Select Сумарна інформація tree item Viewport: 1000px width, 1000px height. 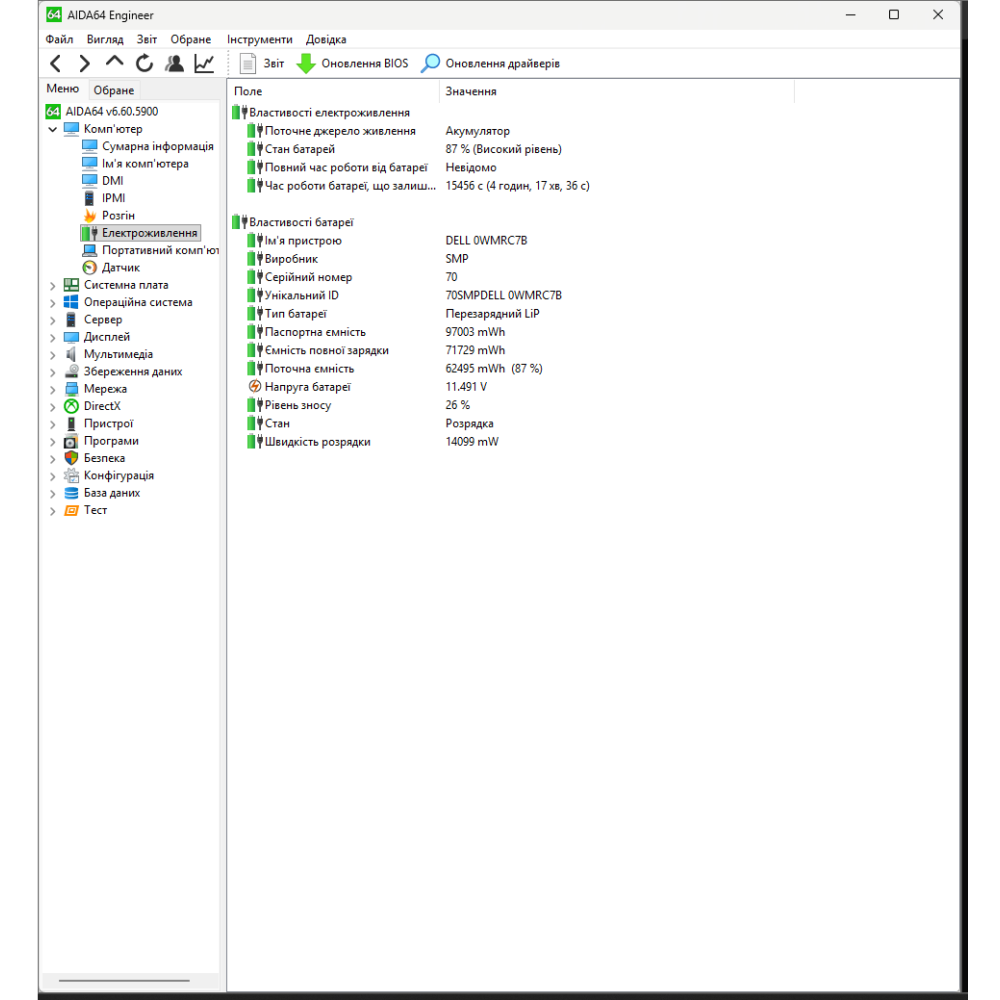157,146
